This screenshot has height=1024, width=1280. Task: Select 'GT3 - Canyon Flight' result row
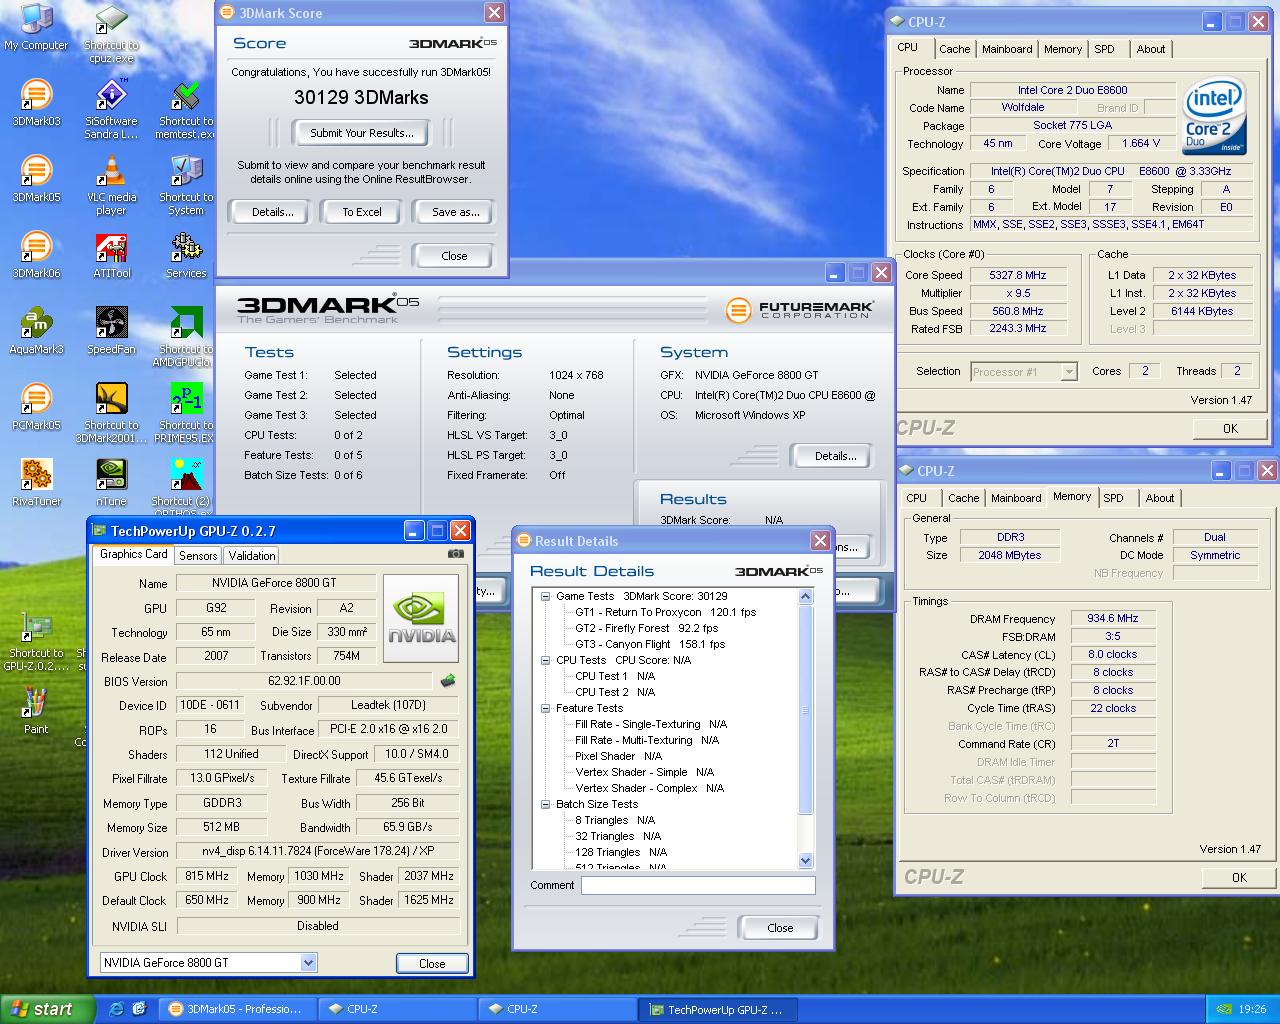(x=650, y=644)
